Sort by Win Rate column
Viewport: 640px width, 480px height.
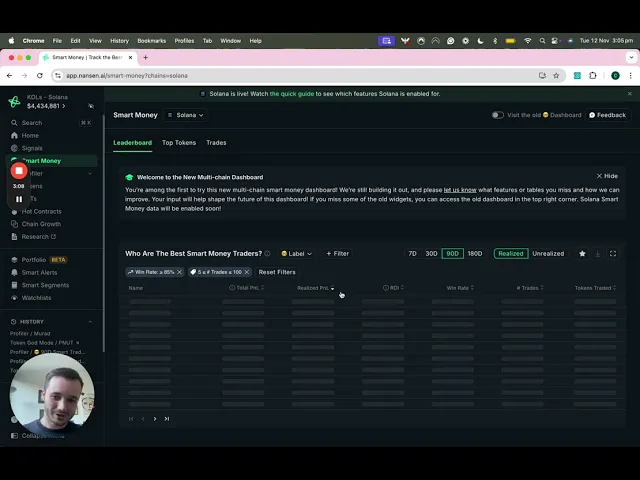point(460,288)
